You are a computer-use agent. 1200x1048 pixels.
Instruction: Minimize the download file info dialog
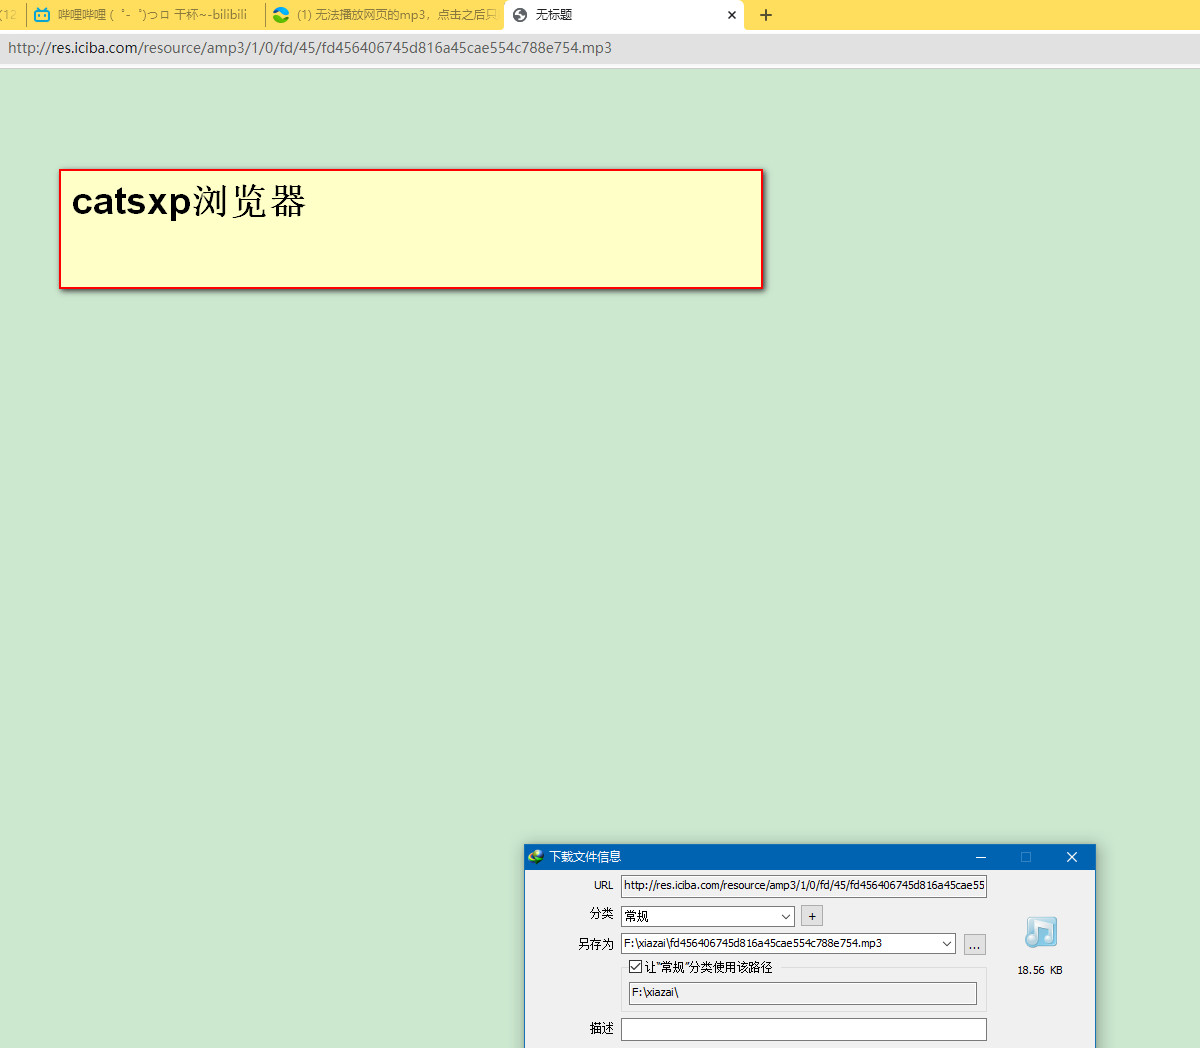point(981,857)
